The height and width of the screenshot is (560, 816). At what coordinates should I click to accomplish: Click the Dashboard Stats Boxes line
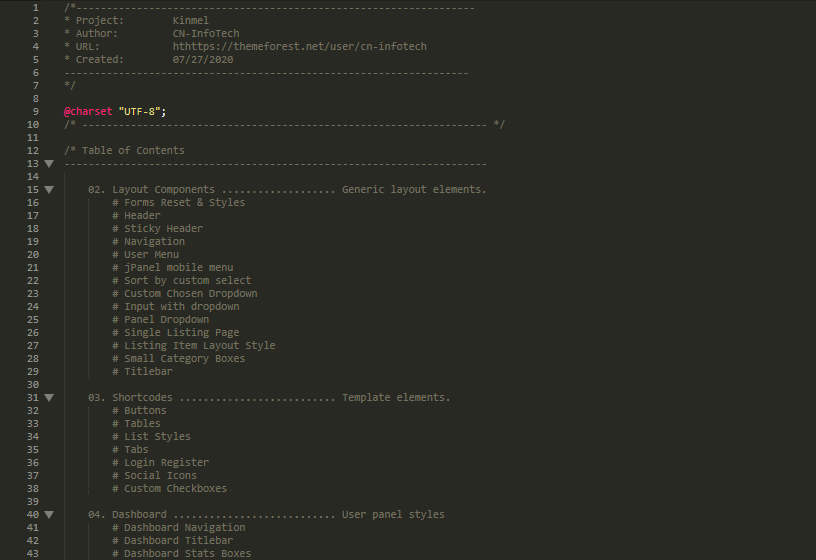click(x=182, y=553)
